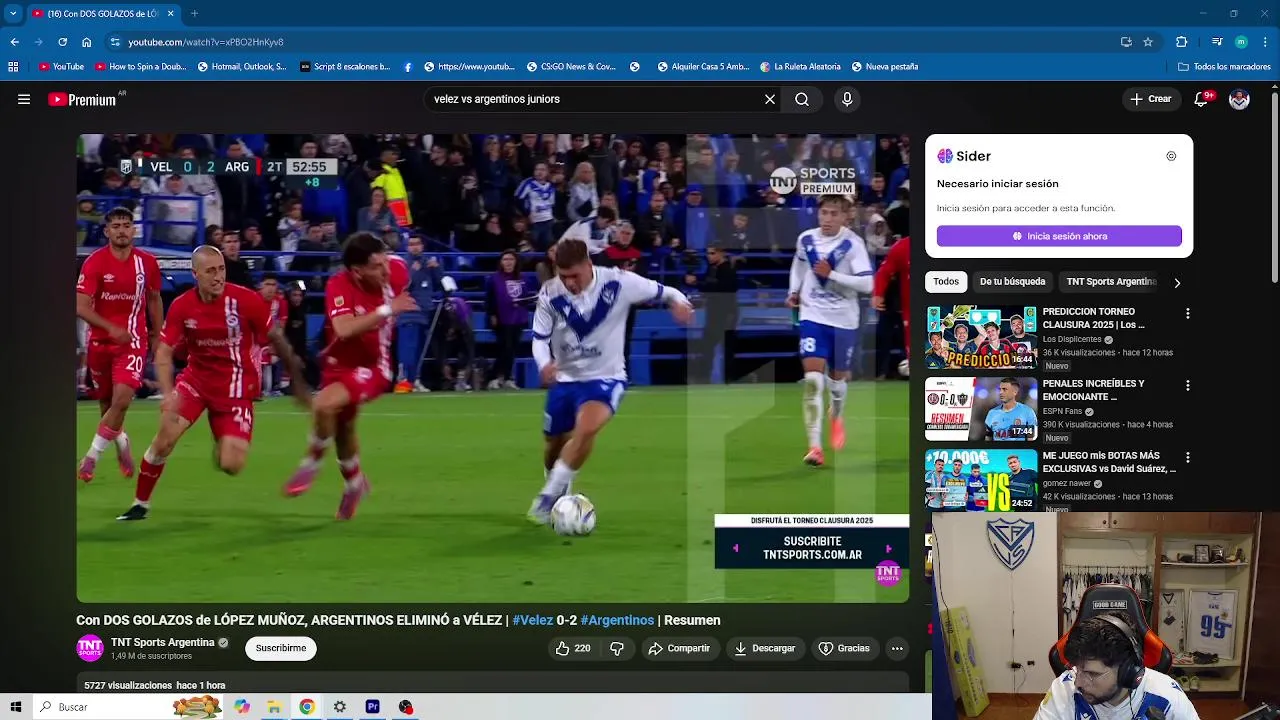Go to the browser home page

pos(87,42)
